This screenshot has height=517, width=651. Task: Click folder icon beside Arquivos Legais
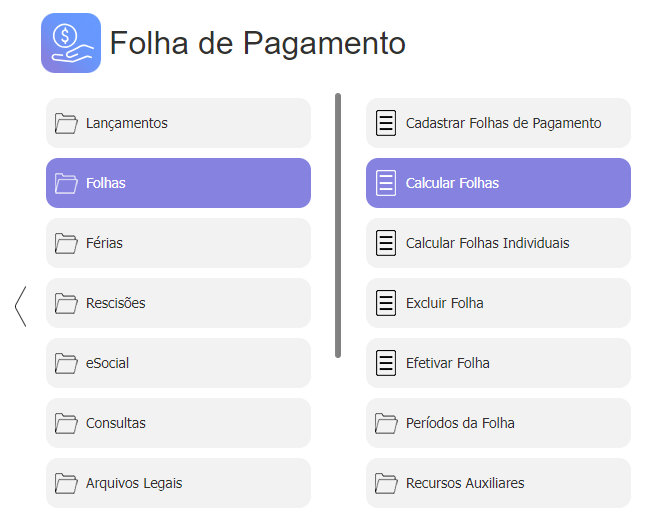coord(66,483)
